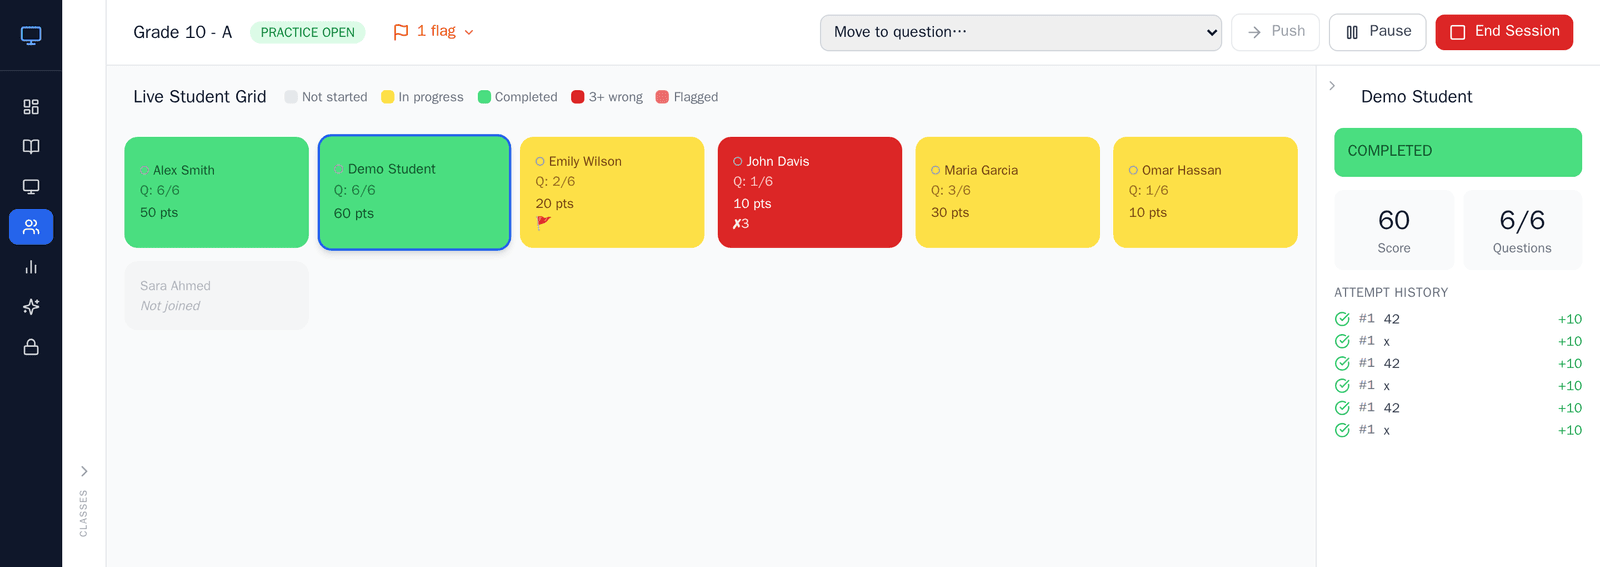Image resolution: width=1600 pixels, height=567 pixels.
Task: Click the flag icon on Emily Wilson card
Action: coord(543,223)
